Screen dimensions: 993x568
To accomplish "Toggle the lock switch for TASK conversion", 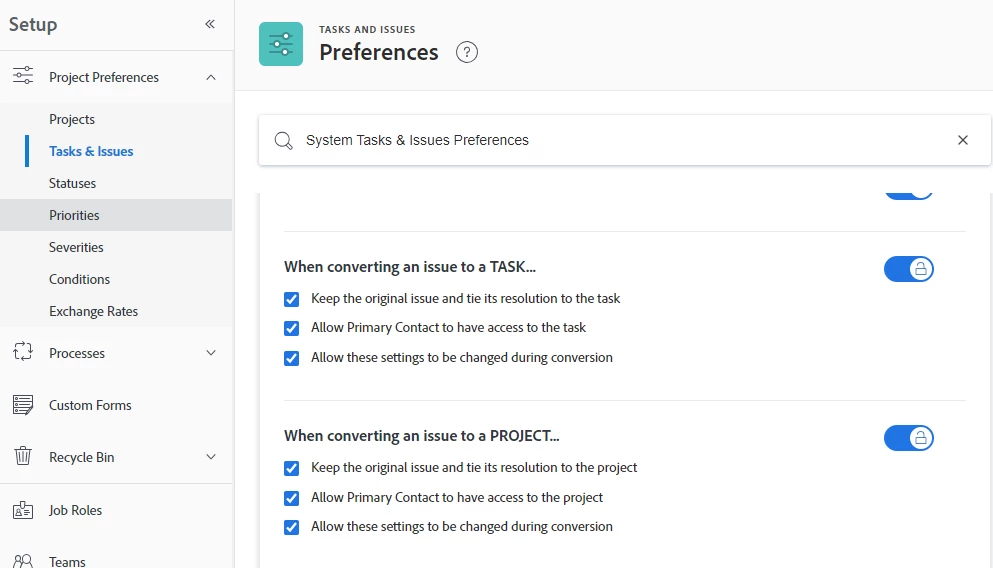I will pos(908,269).
